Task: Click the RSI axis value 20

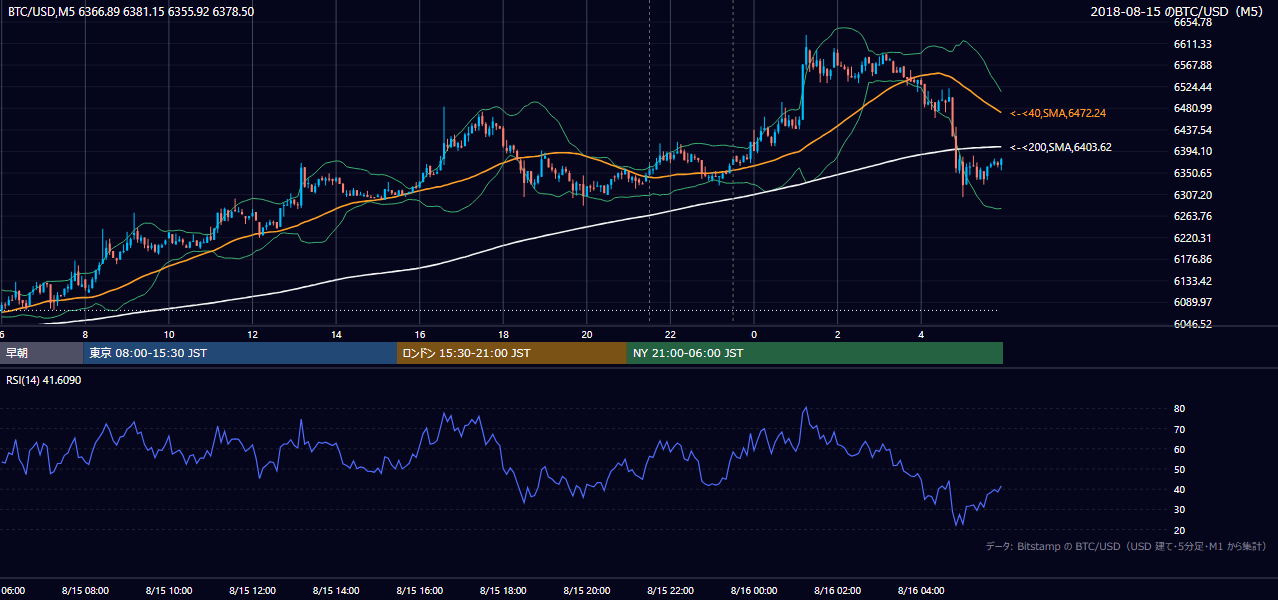Action: [1179, 530]
